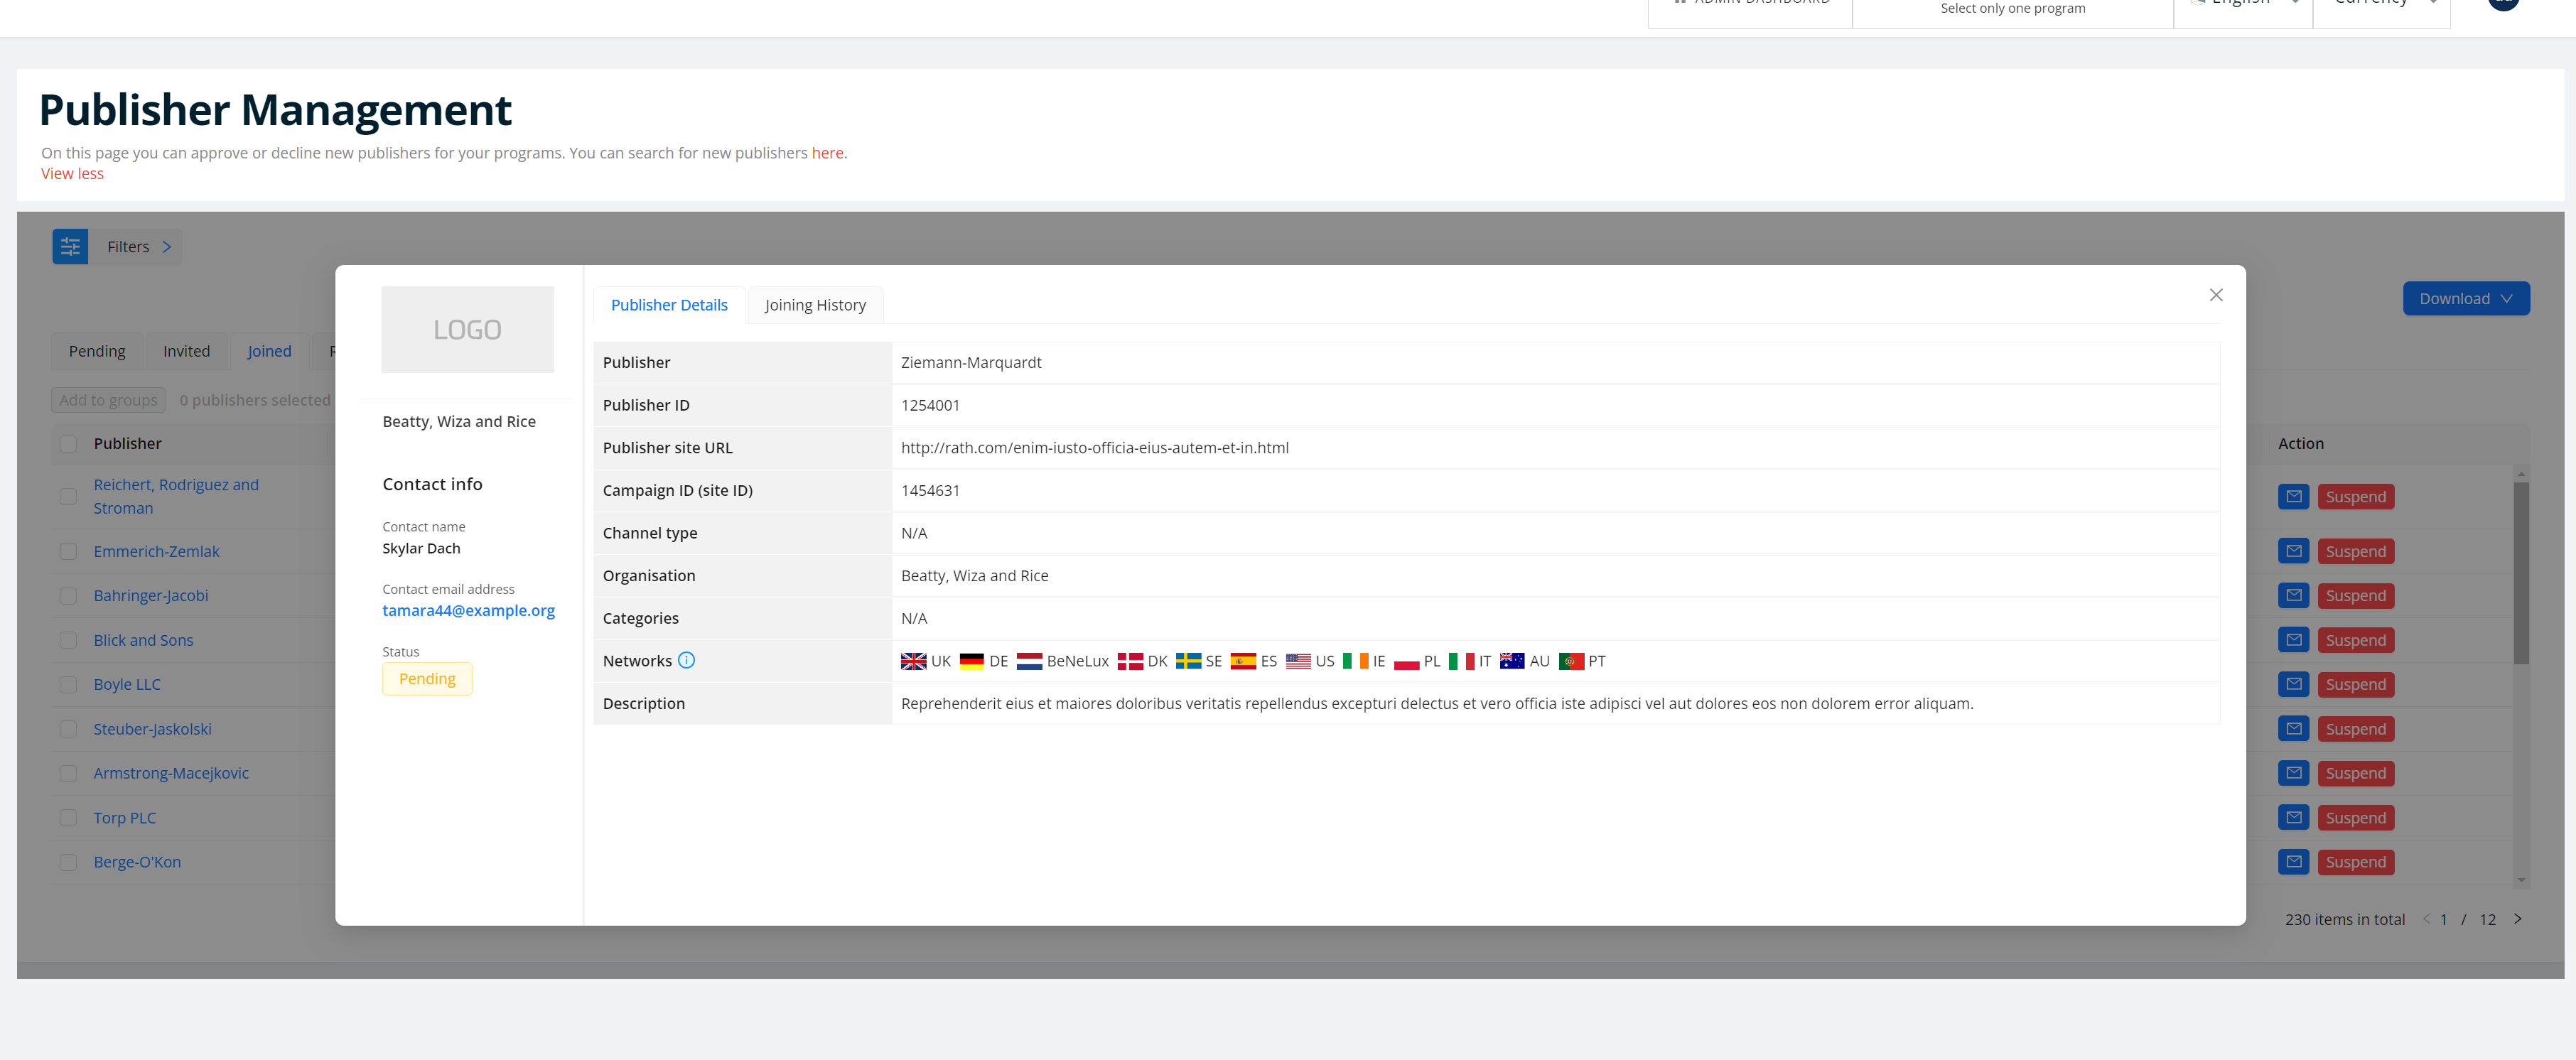This screenshot has width=2576, height=1060.
Task: Open the Pending publishers tab
Action: (x=97, y=351)
